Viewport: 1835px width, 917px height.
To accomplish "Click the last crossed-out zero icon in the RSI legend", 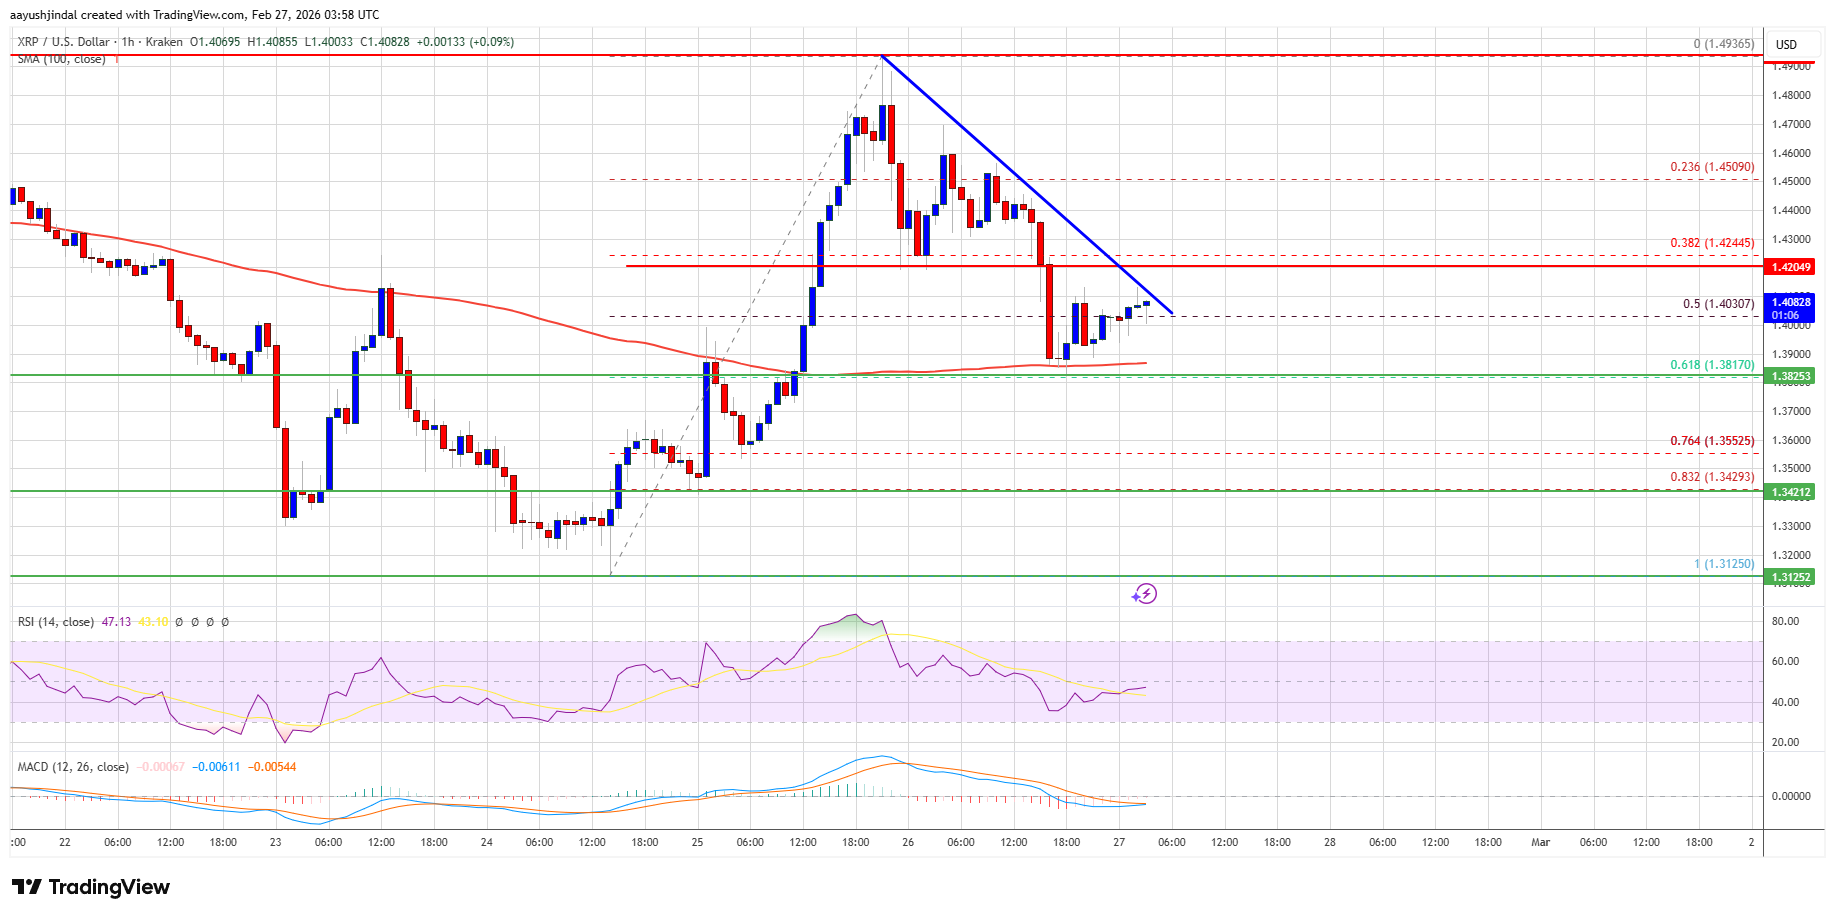I will point(227,620).
